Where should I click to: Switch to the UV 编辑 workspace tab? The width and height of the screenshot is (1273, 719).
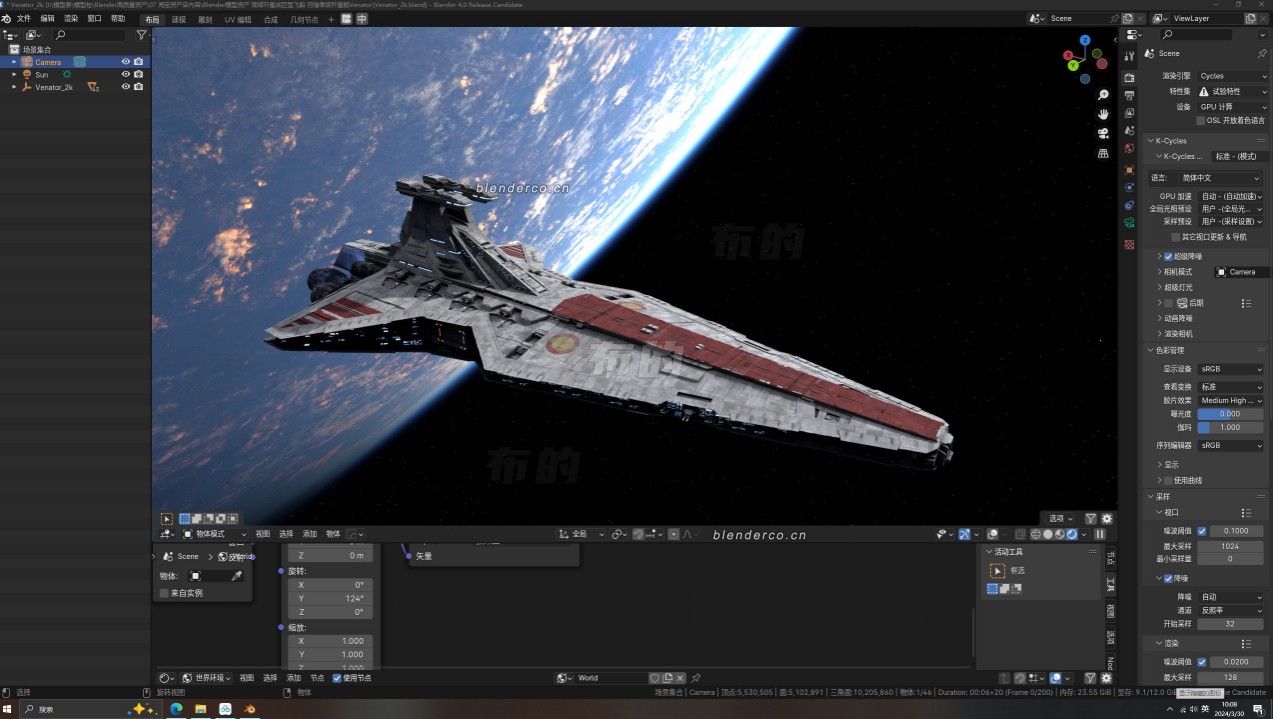pos(238,19)
